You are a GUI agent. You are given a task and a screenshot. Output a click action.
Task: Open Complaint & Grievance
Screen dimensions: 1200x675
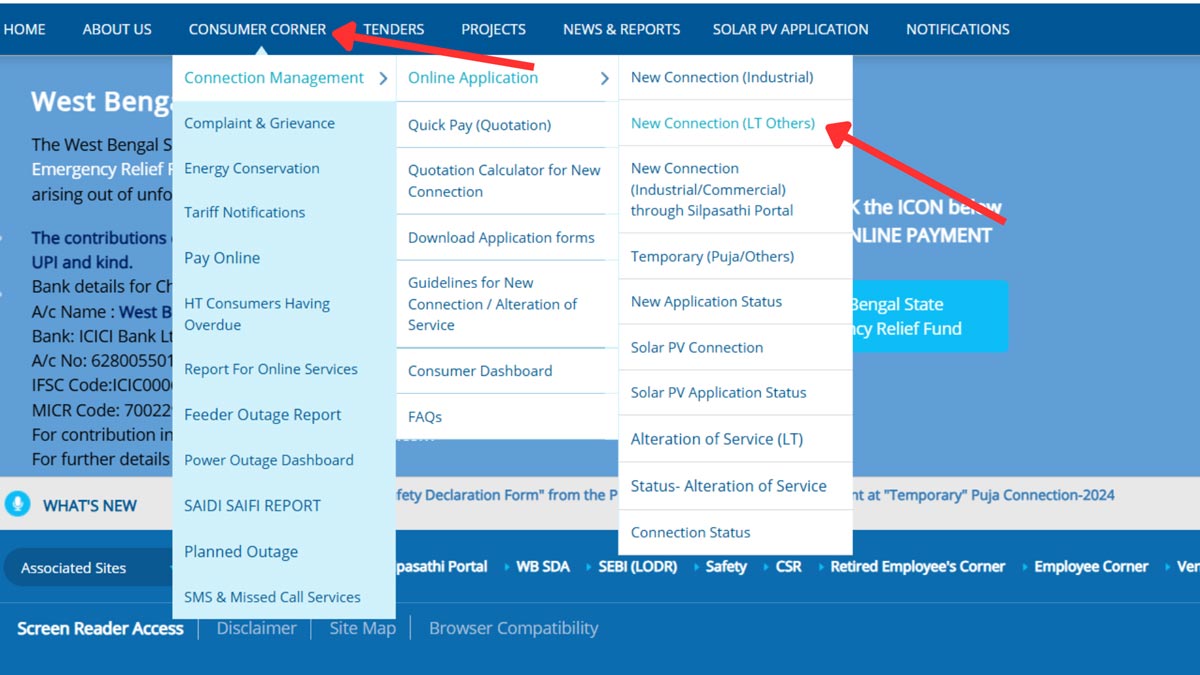click(x=260, y=122)
